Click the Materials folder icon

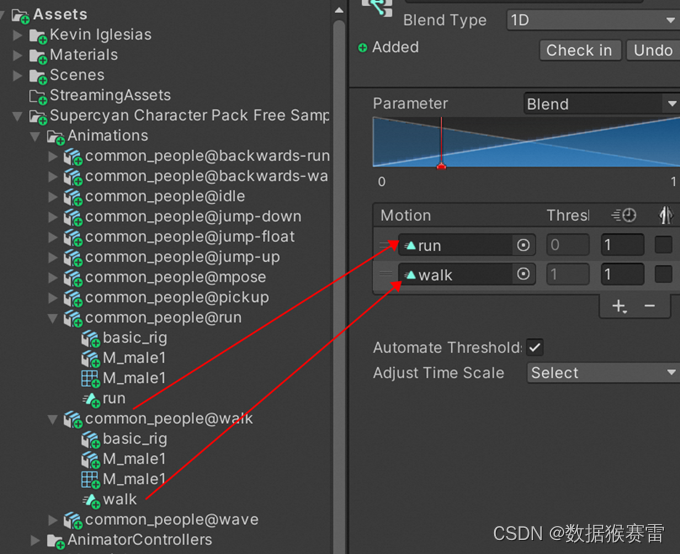[38, 56]
